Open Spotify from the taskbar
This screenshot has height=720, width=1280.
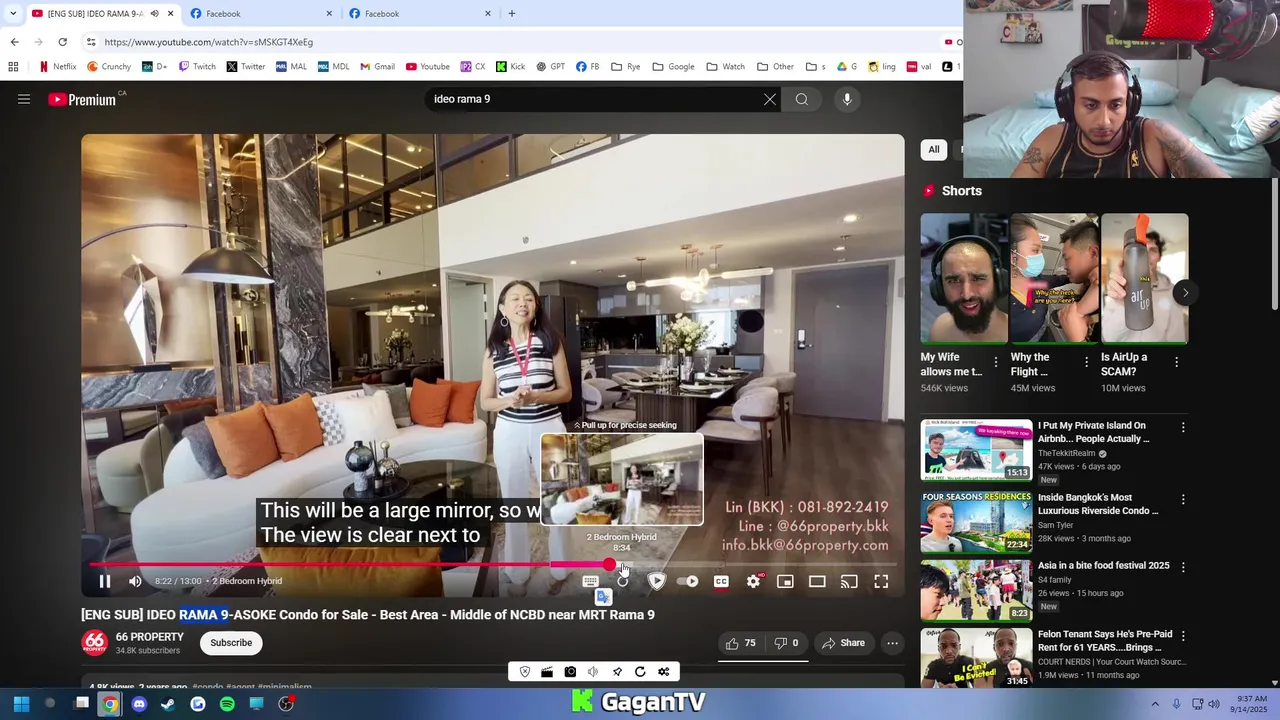(227, 704)
